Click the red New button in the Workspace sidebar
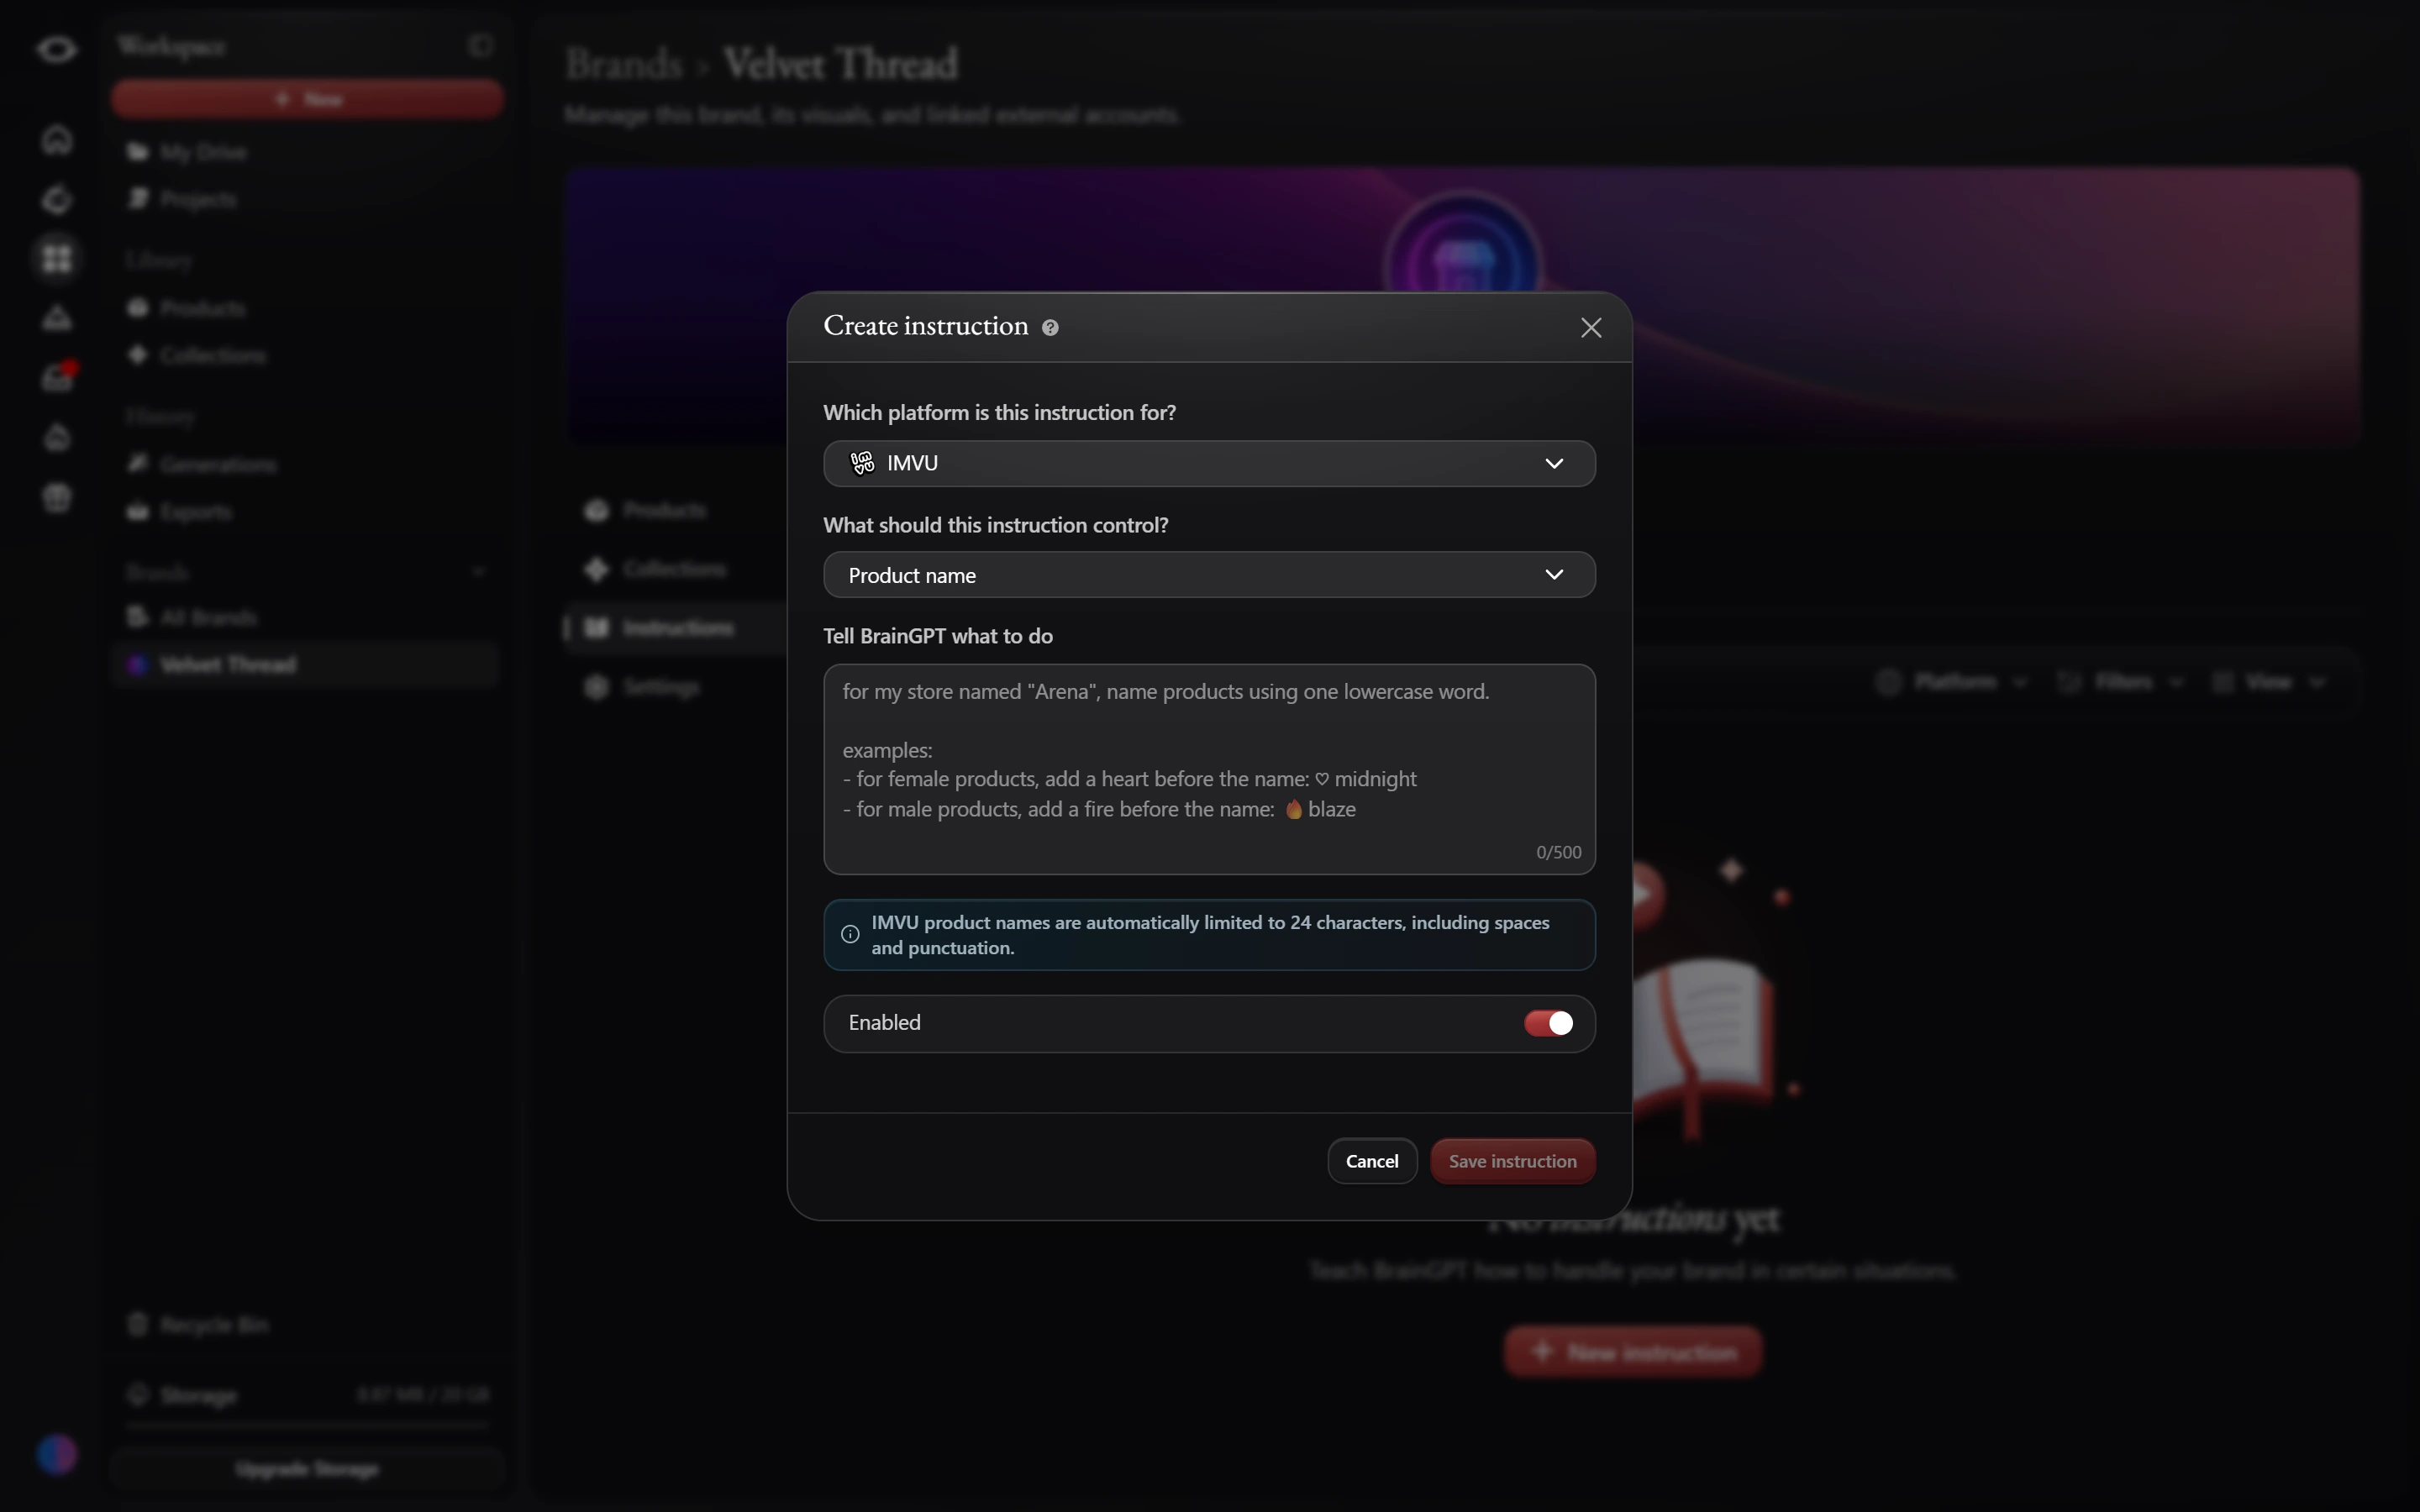The image size is (2420, 1512). [x=307, y=99]
